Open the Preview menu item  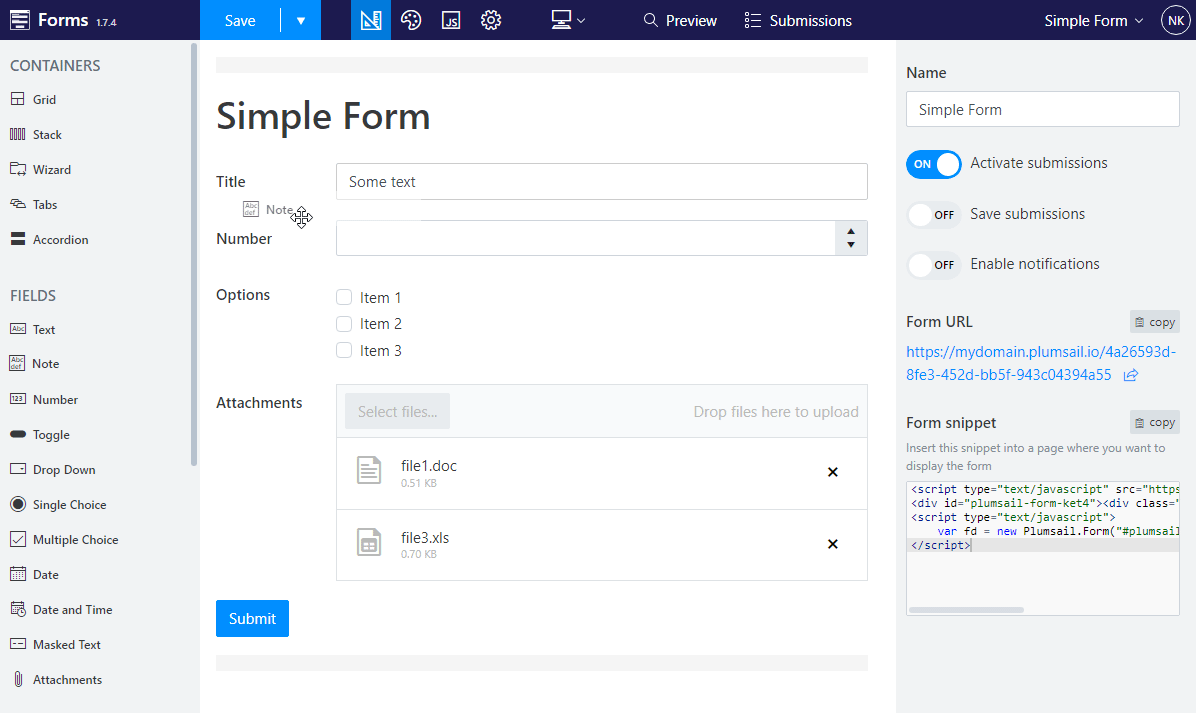680,21
